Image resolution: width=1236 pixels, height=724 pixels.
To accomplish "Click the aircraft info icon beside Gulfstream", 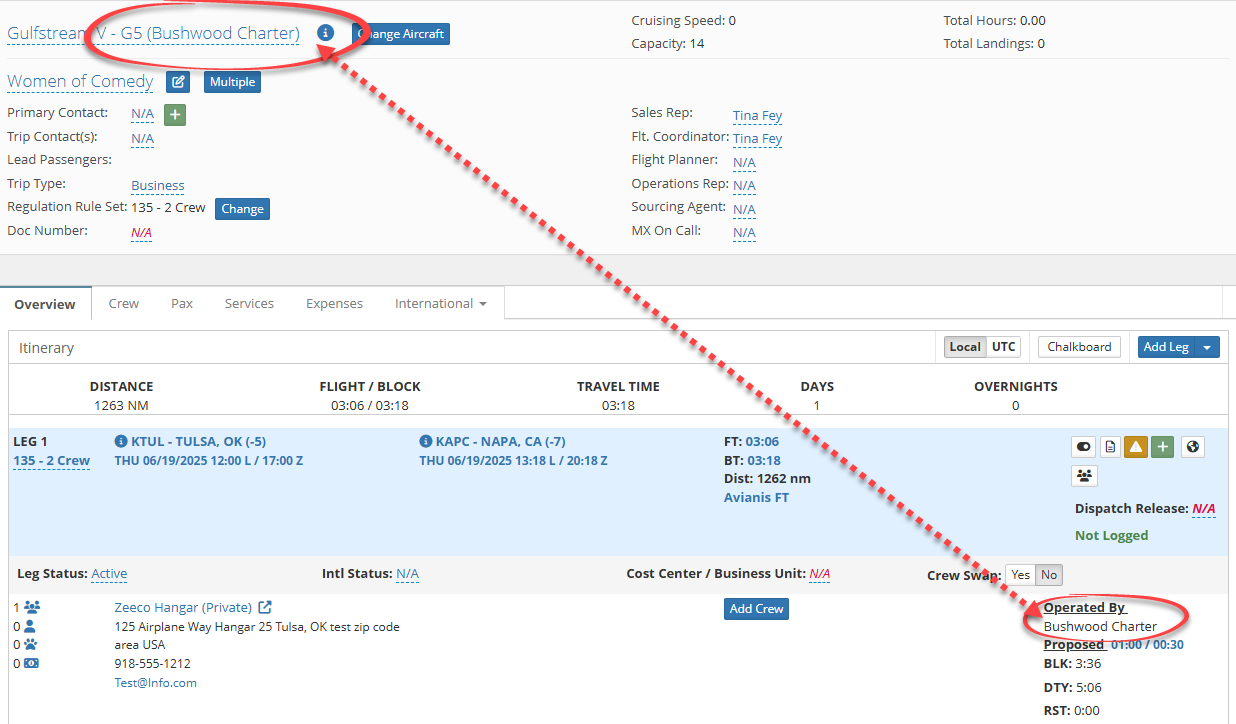I will point(325,33).
